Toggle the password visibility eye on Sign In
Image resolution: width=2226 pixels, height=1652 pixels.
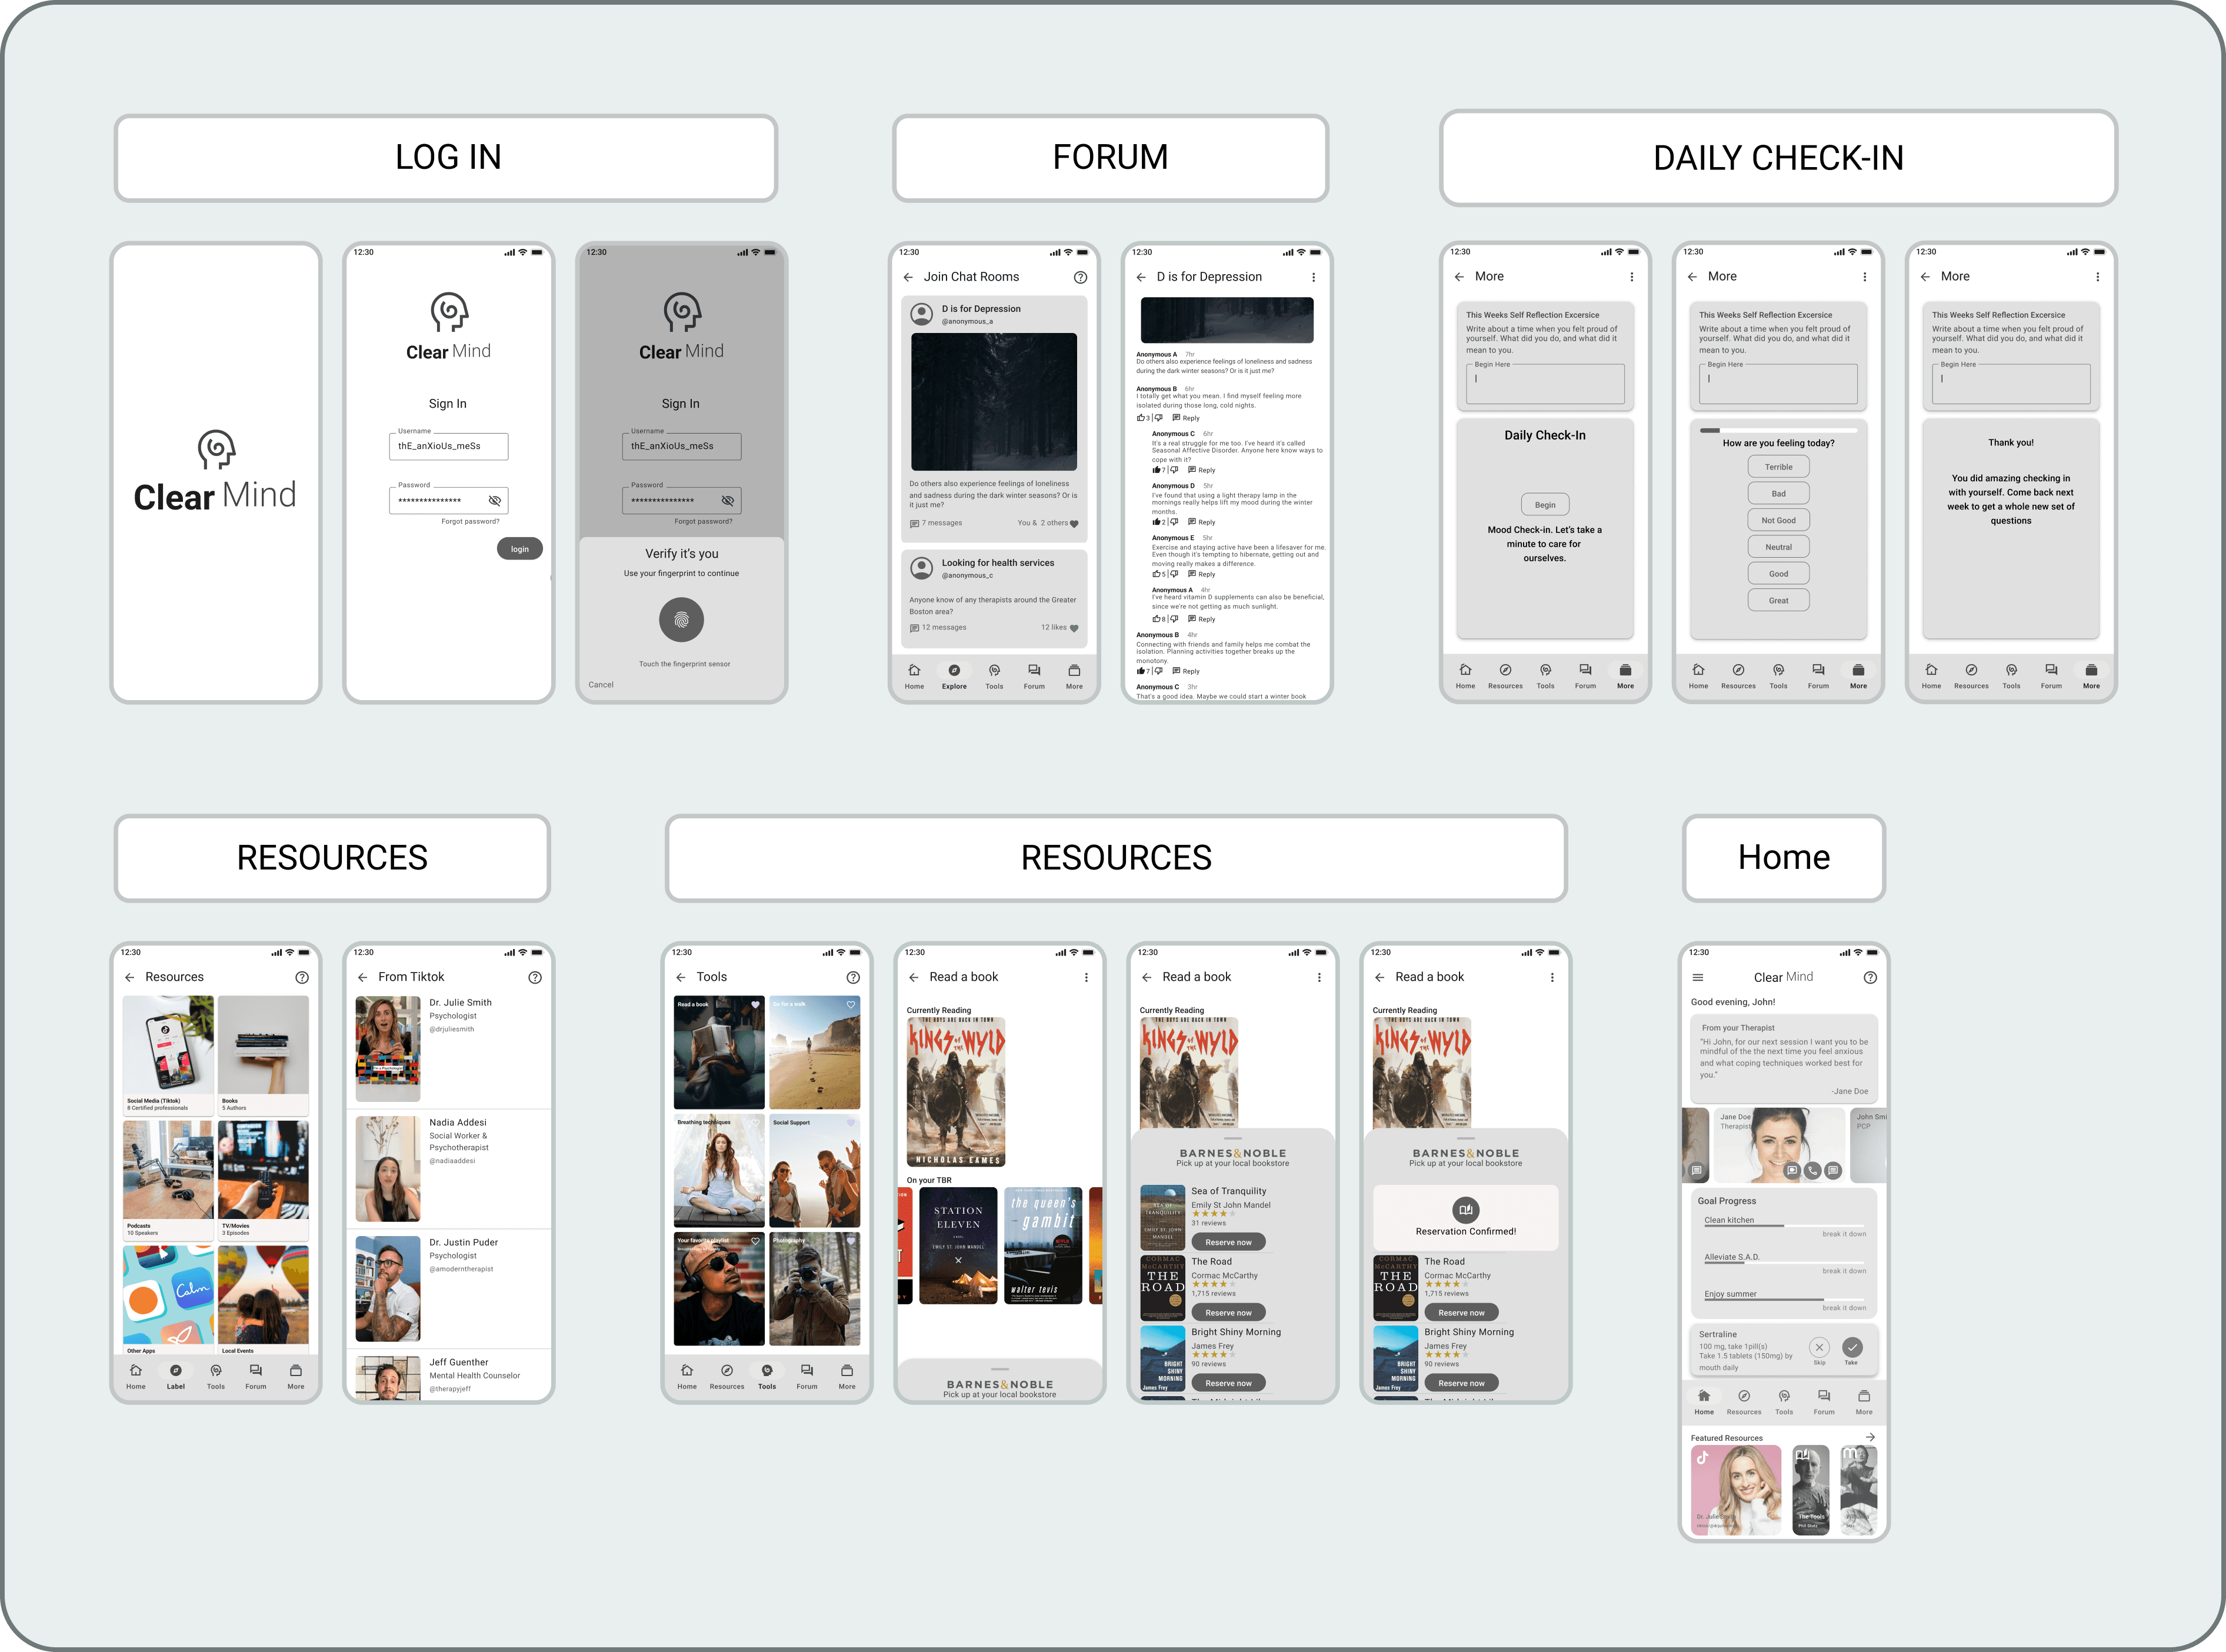point(494,500)
